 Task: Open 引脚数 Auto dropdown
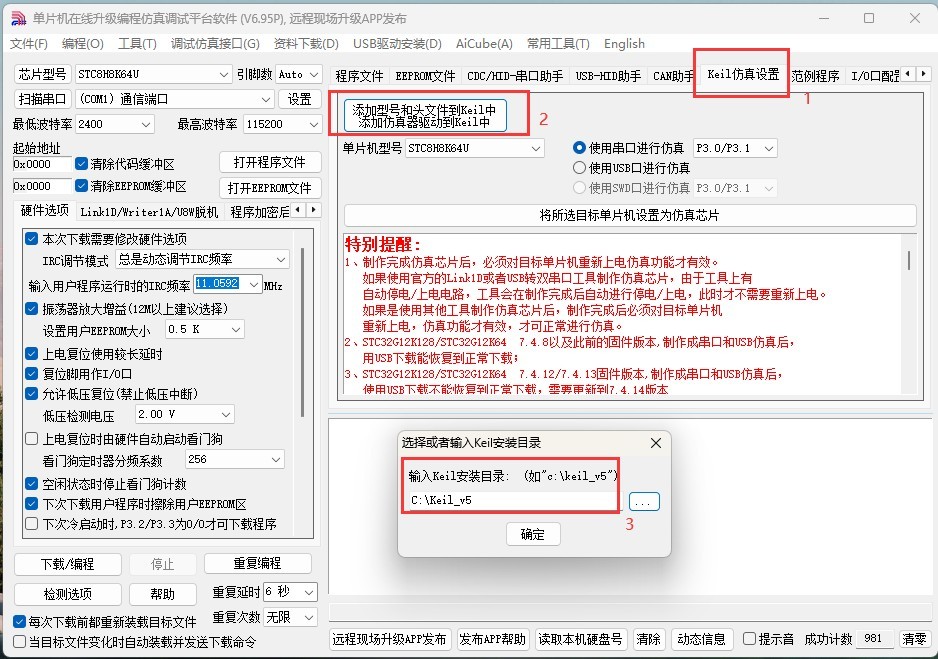299,74
